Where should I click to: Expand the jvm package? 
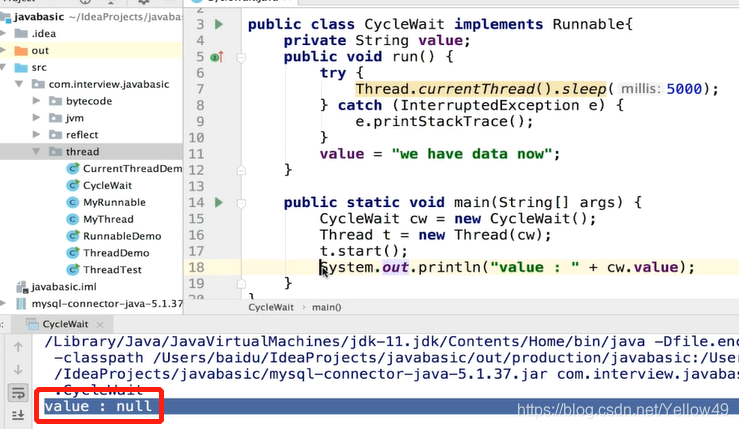tap(36, 117)
